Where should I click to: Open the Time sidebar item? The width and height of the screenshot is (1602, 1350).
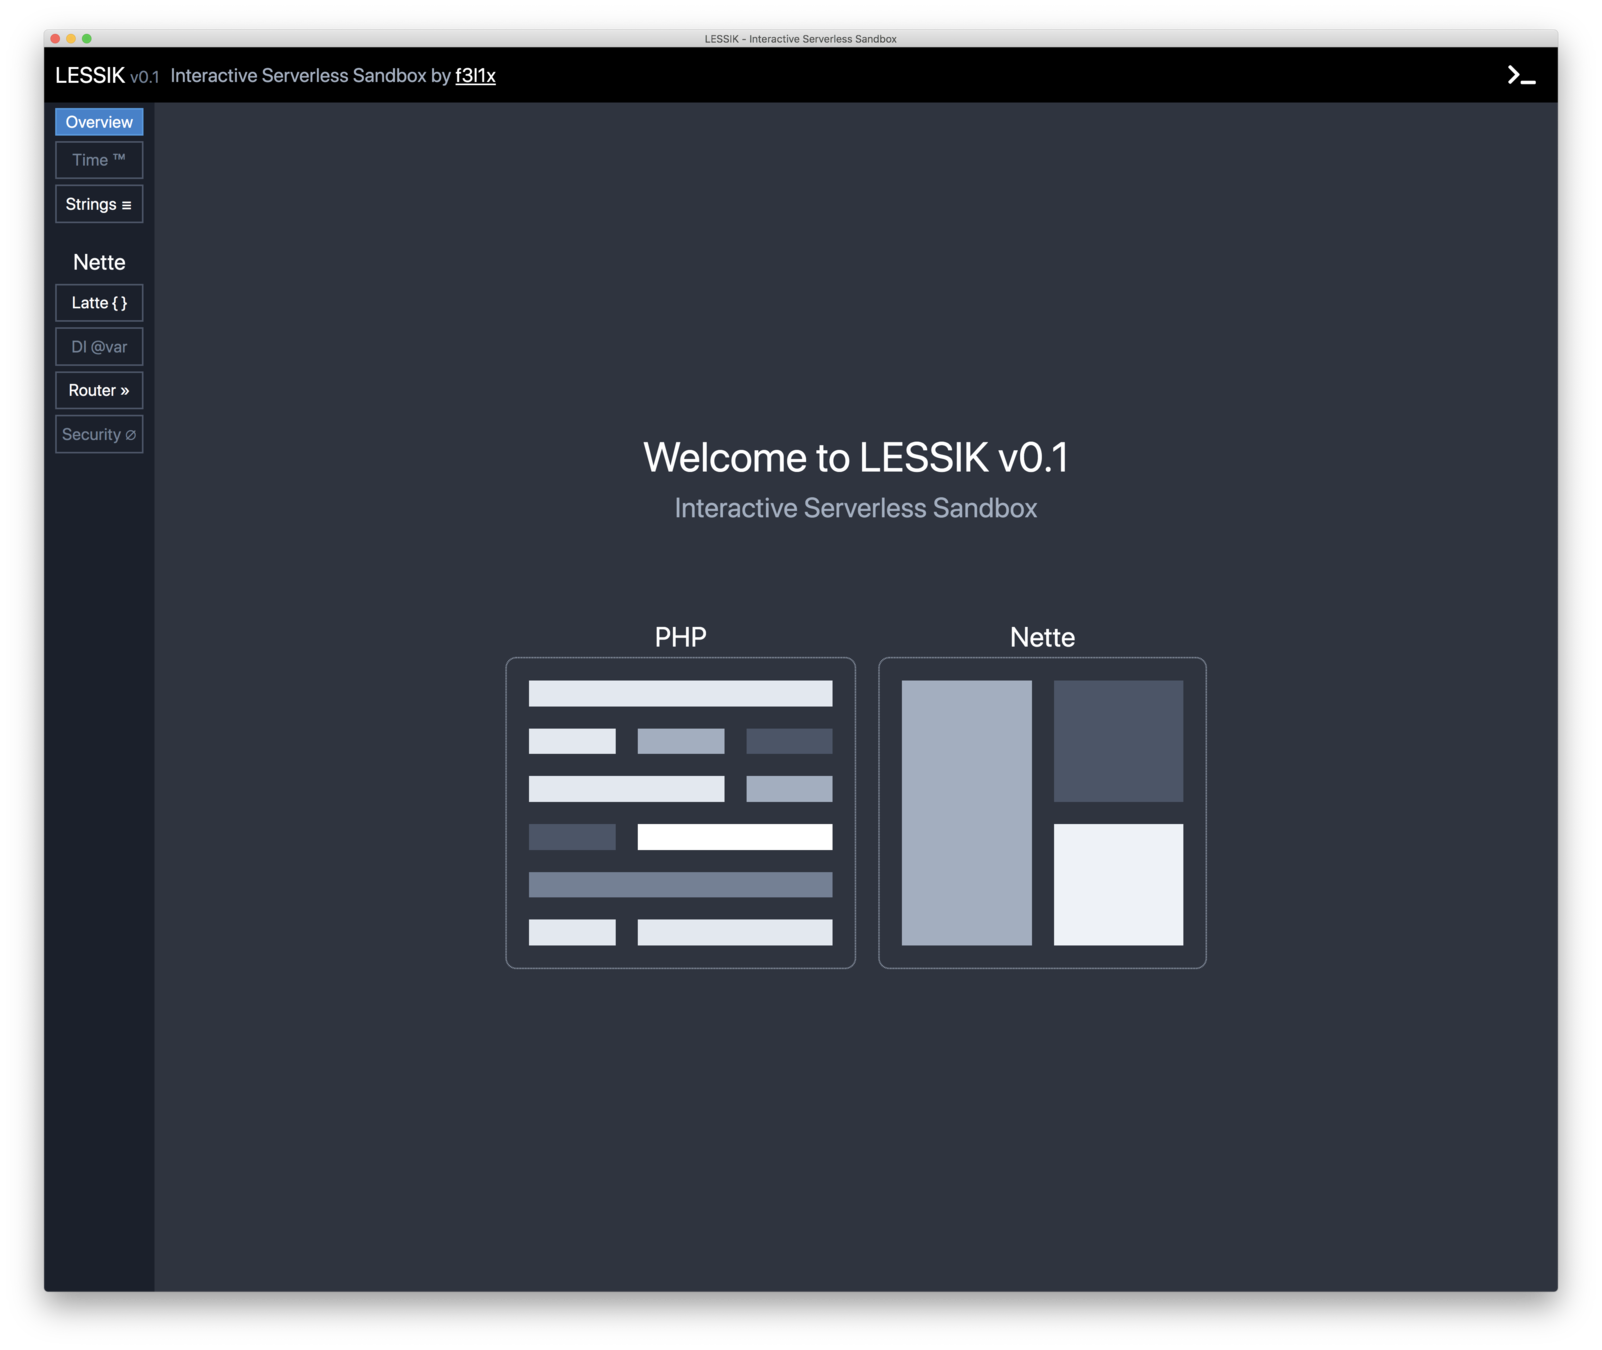(x=99, y=160)
